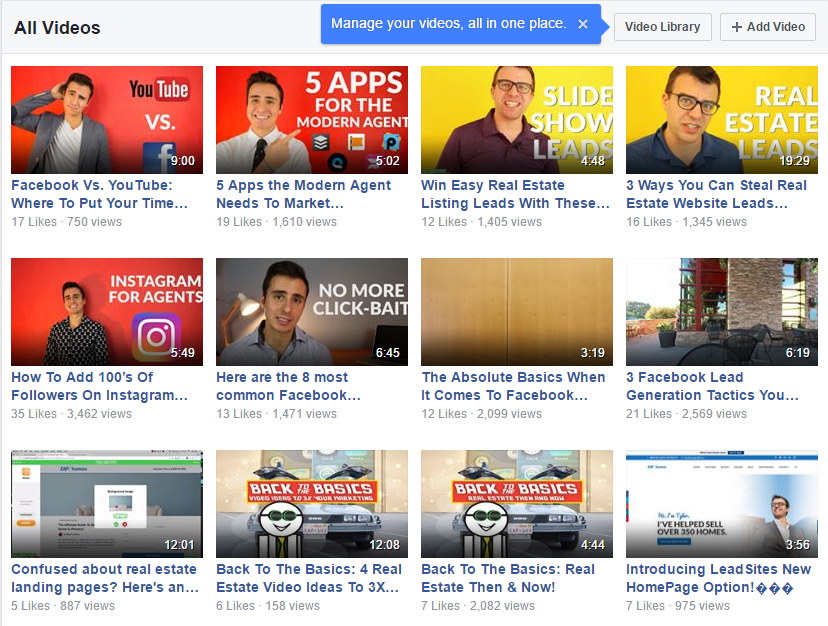This screenshot has height=626, width=828.
Task: Open the 12:01 landing pages screen recording thumbnail
Action: (107, 504)
